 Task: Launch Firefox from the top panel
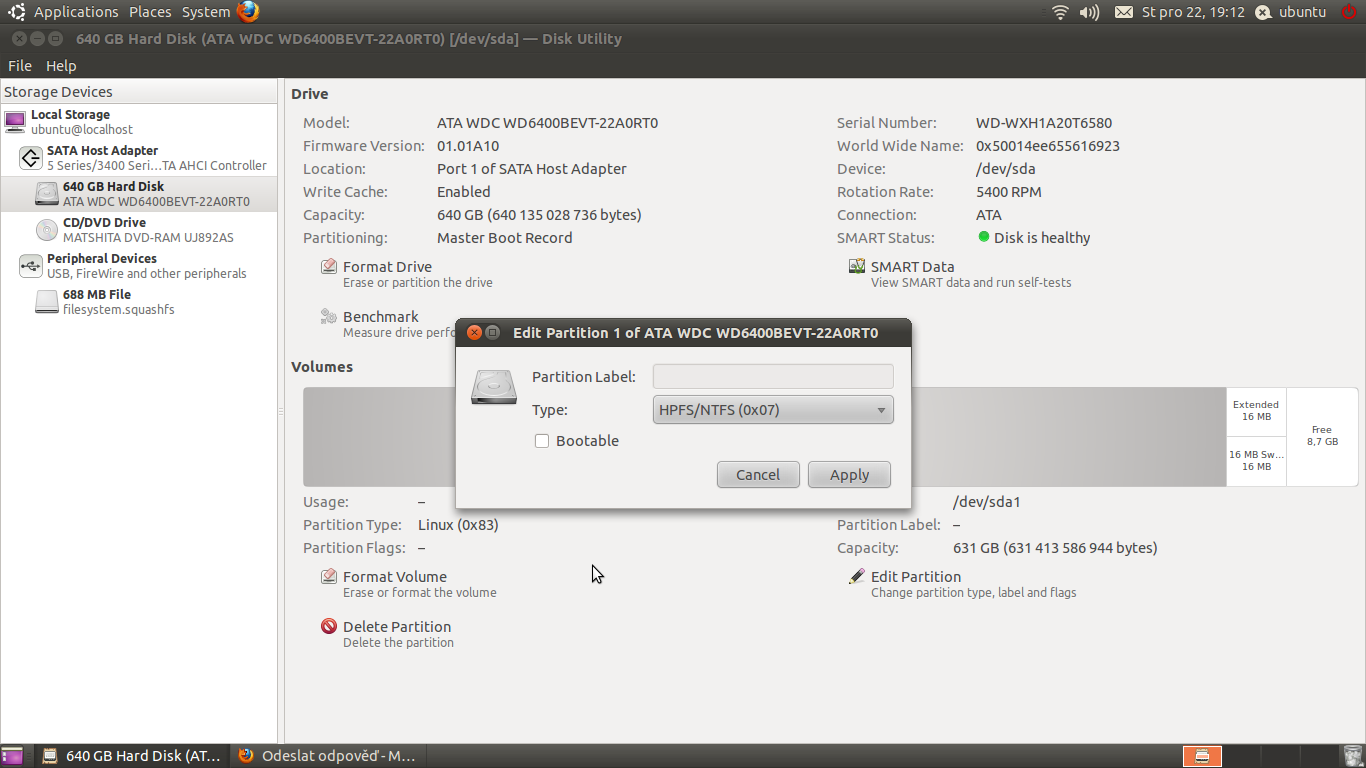(248, 12)
